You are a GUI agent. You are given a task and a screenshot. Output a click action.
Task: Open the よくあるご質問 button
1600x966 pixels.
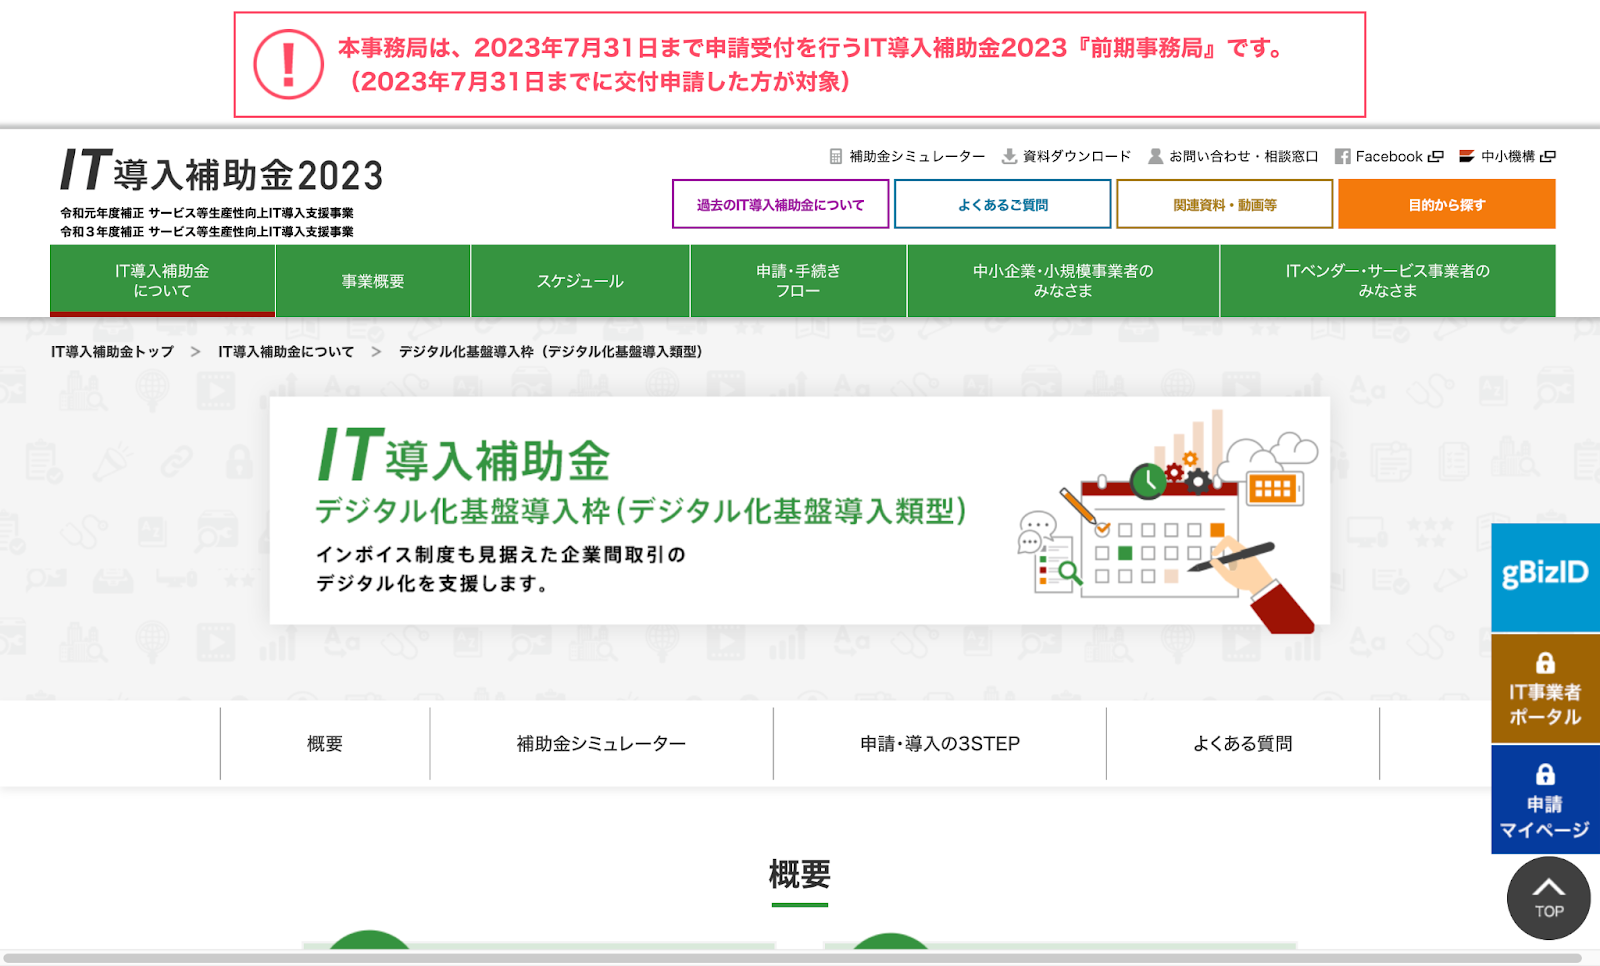1002,204
